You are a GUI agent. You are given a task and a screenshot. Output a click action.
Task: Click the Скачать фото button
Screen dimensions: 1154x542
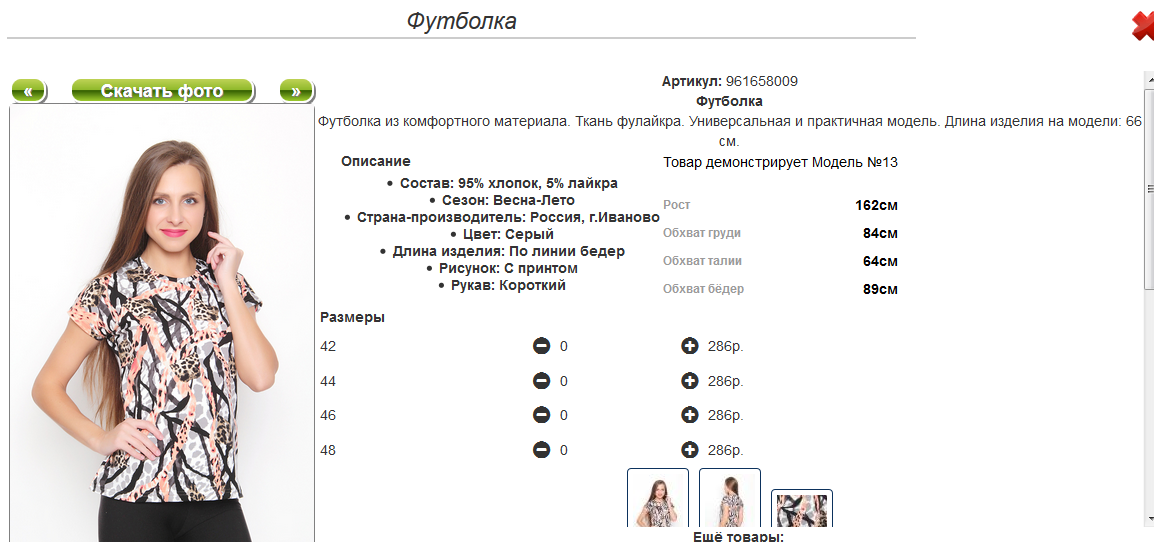tap(162, 91)
